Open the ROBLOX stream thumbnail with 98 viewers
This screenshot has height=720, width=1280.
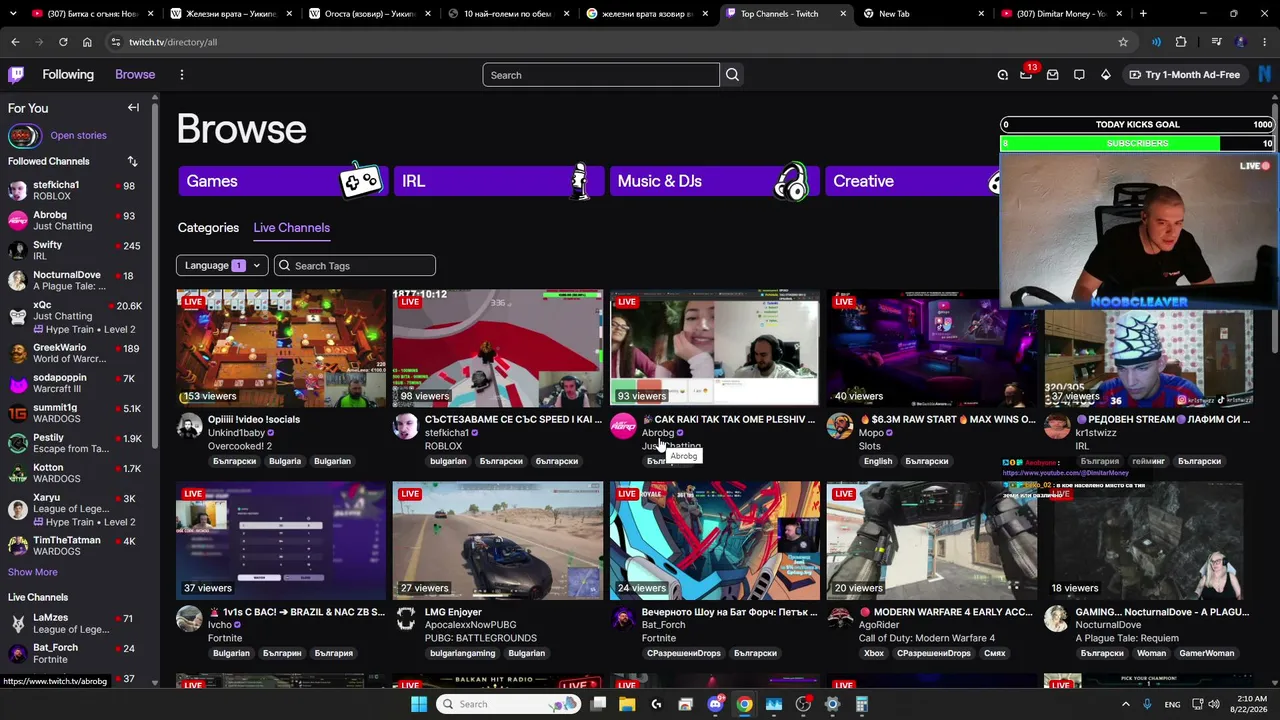pyautogui.click(x=498, y=348)
